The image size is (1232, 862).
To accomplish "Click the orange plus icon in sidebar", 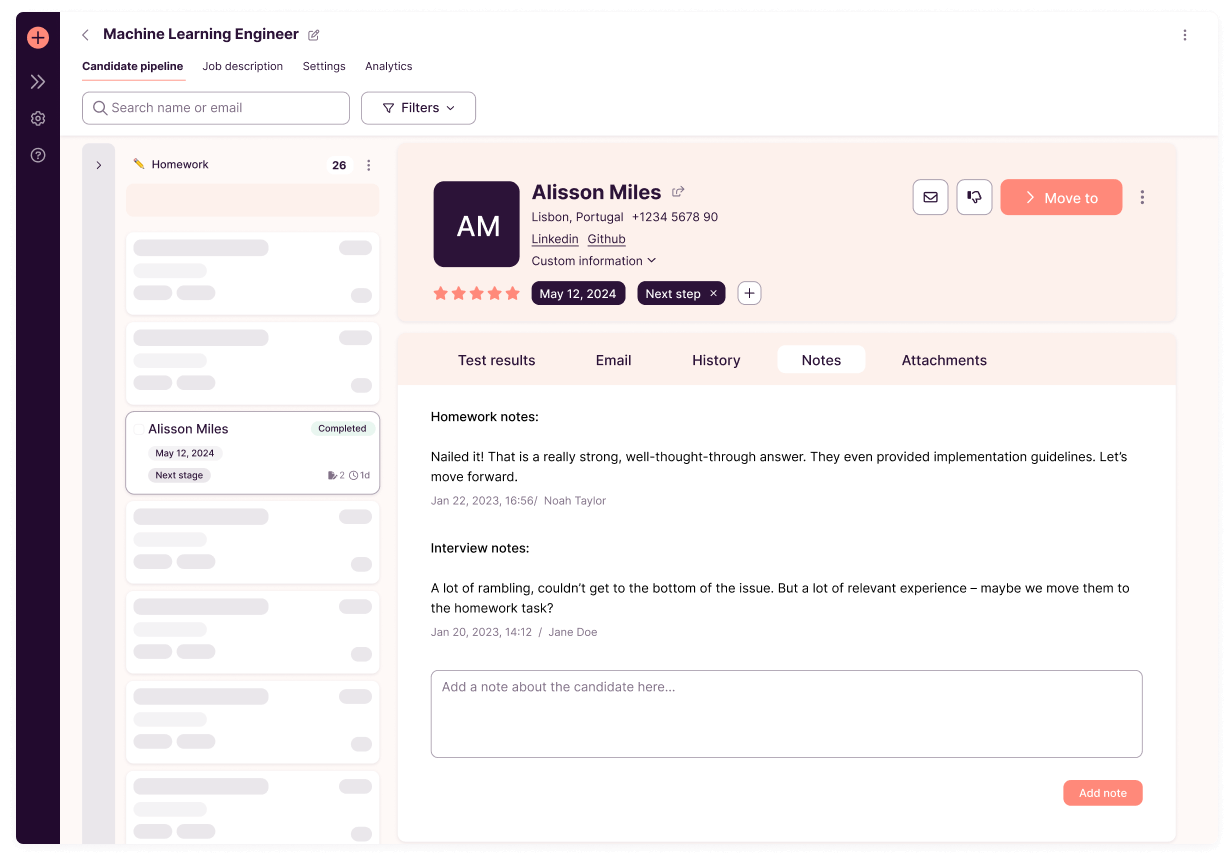I will [38, 38].
